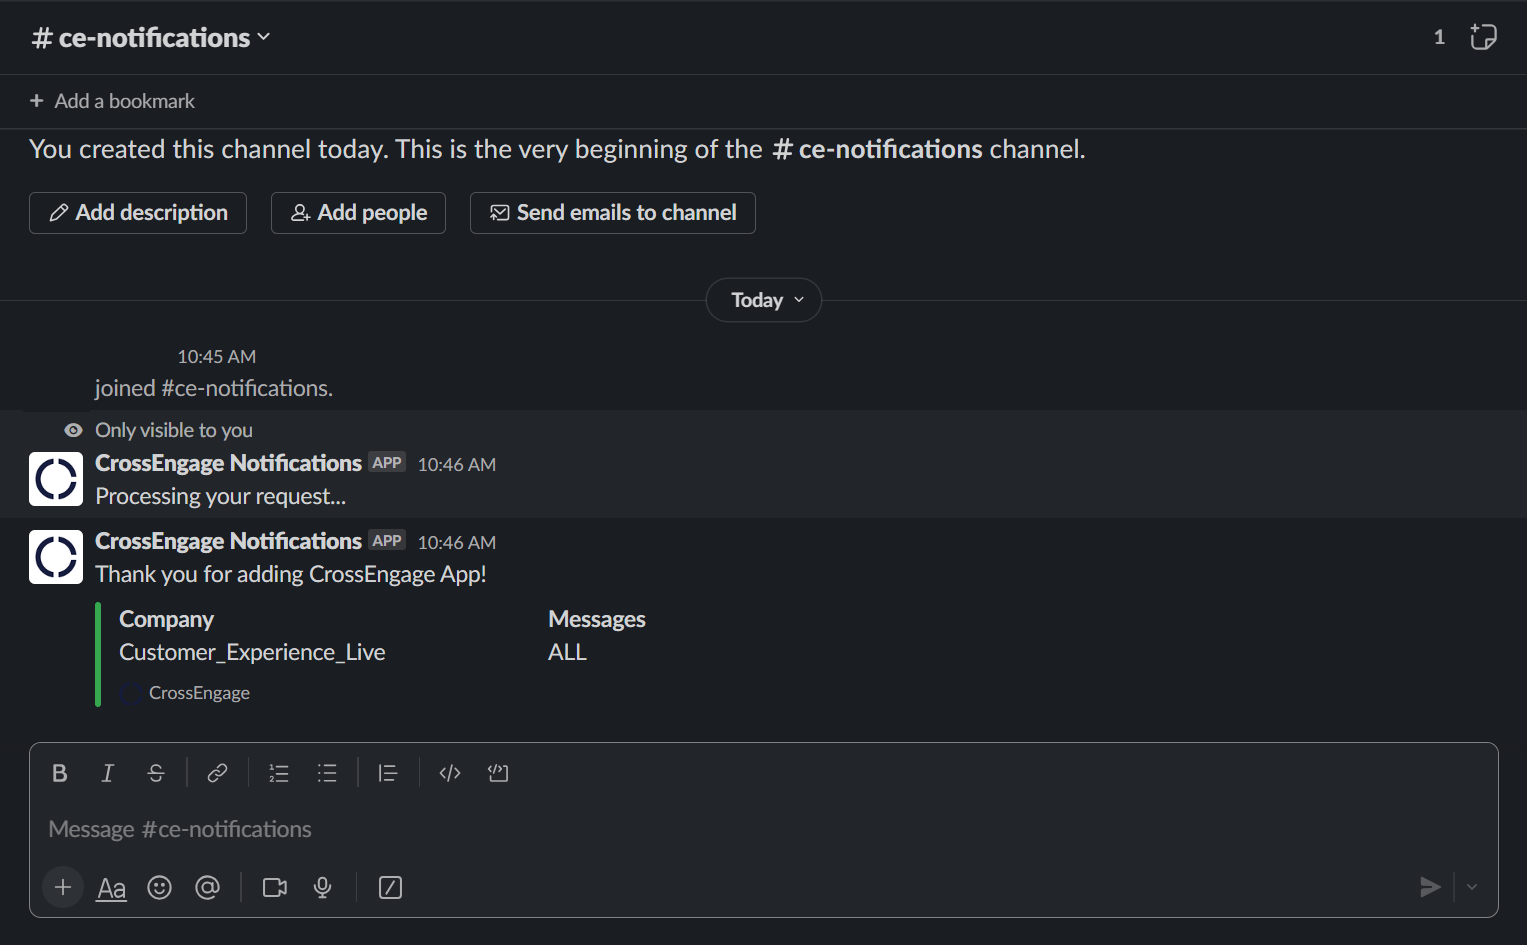Record a video clip
1527x945 pixels.
[275, 887]
